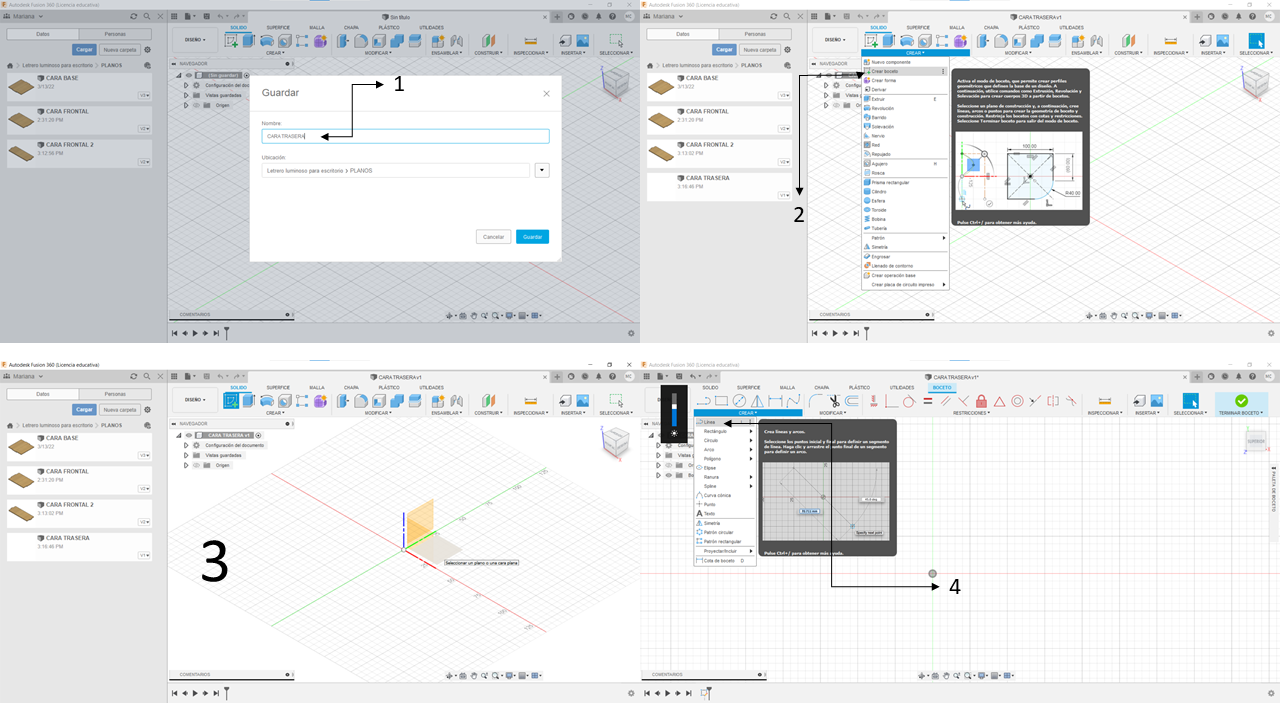Click timeline settings gear in sketch window

1270,693
